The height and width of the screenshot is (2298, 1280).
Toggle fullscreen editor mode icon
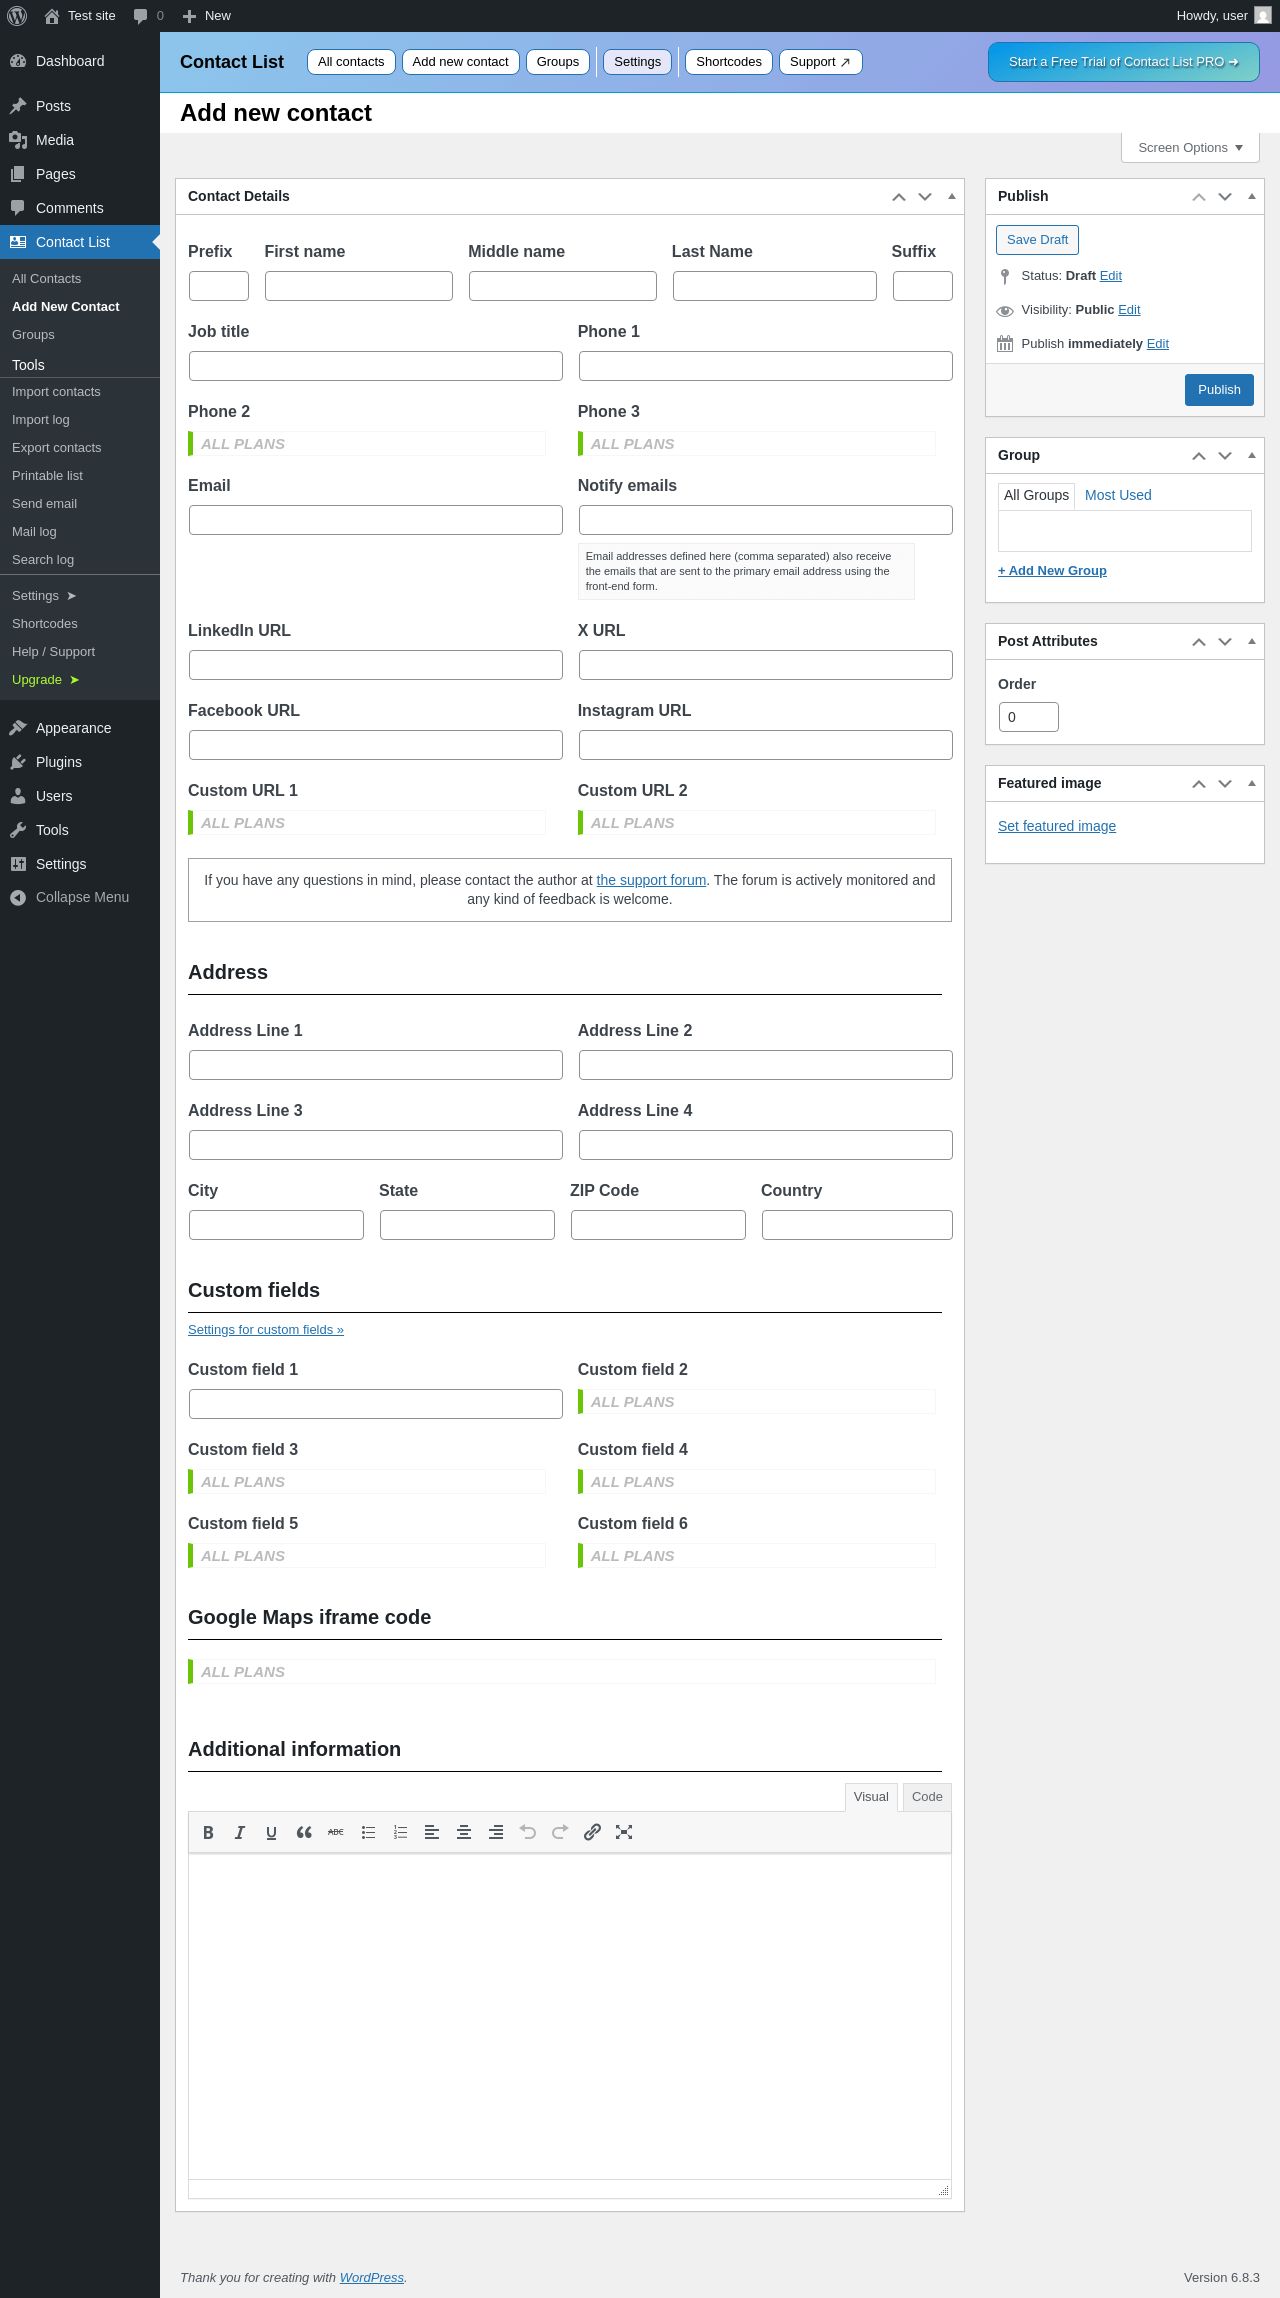coord(624,1832)
